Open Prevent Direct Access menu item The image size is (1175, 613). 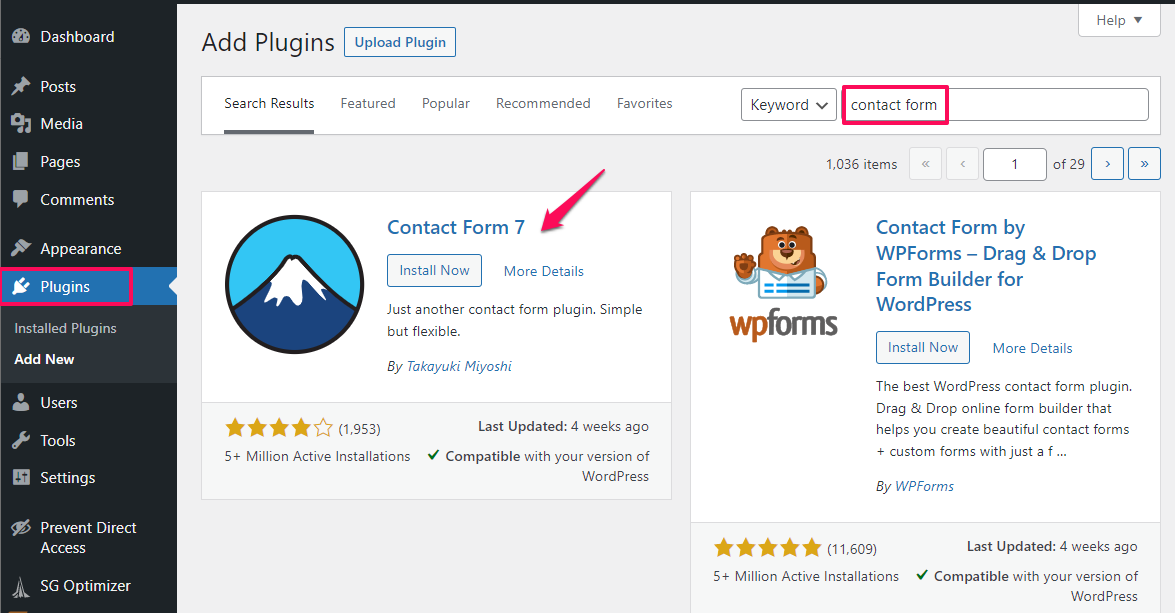tap(88, 537)
